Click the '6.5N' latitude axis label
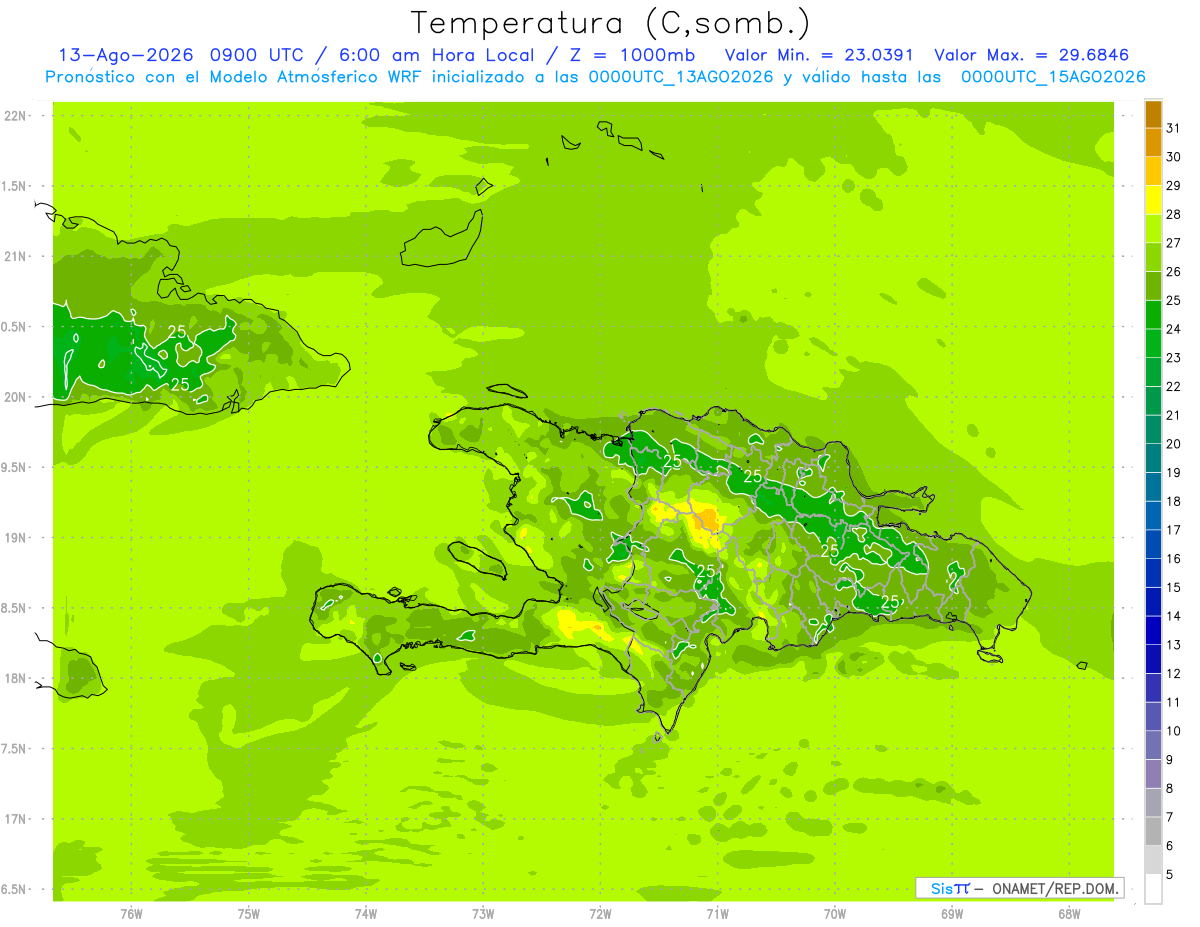The width and height of the screenshot is (1200, 927). point(15,890)
